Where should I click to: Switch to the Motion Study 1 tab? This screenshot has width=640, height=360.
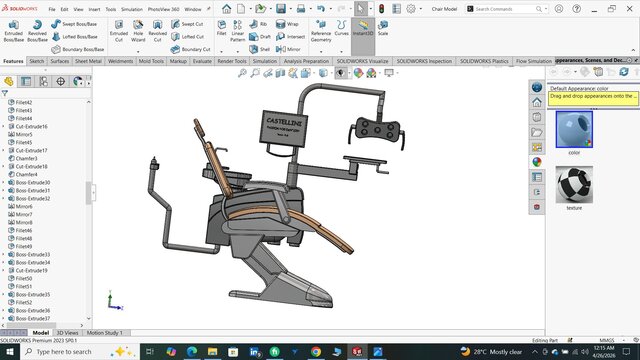click(105, 333)
